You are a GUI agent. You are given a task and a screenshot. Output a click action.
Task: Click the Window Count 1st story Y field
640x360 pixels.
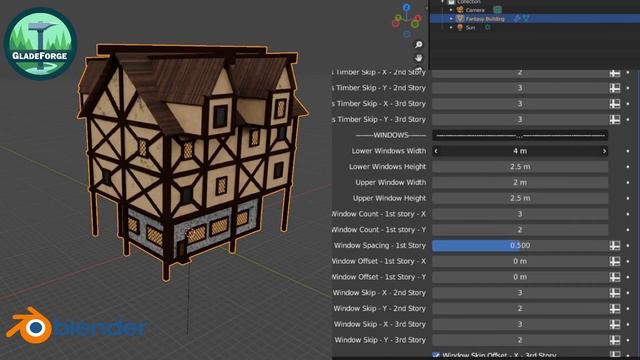pyautogui.click(x=520, y=230)
